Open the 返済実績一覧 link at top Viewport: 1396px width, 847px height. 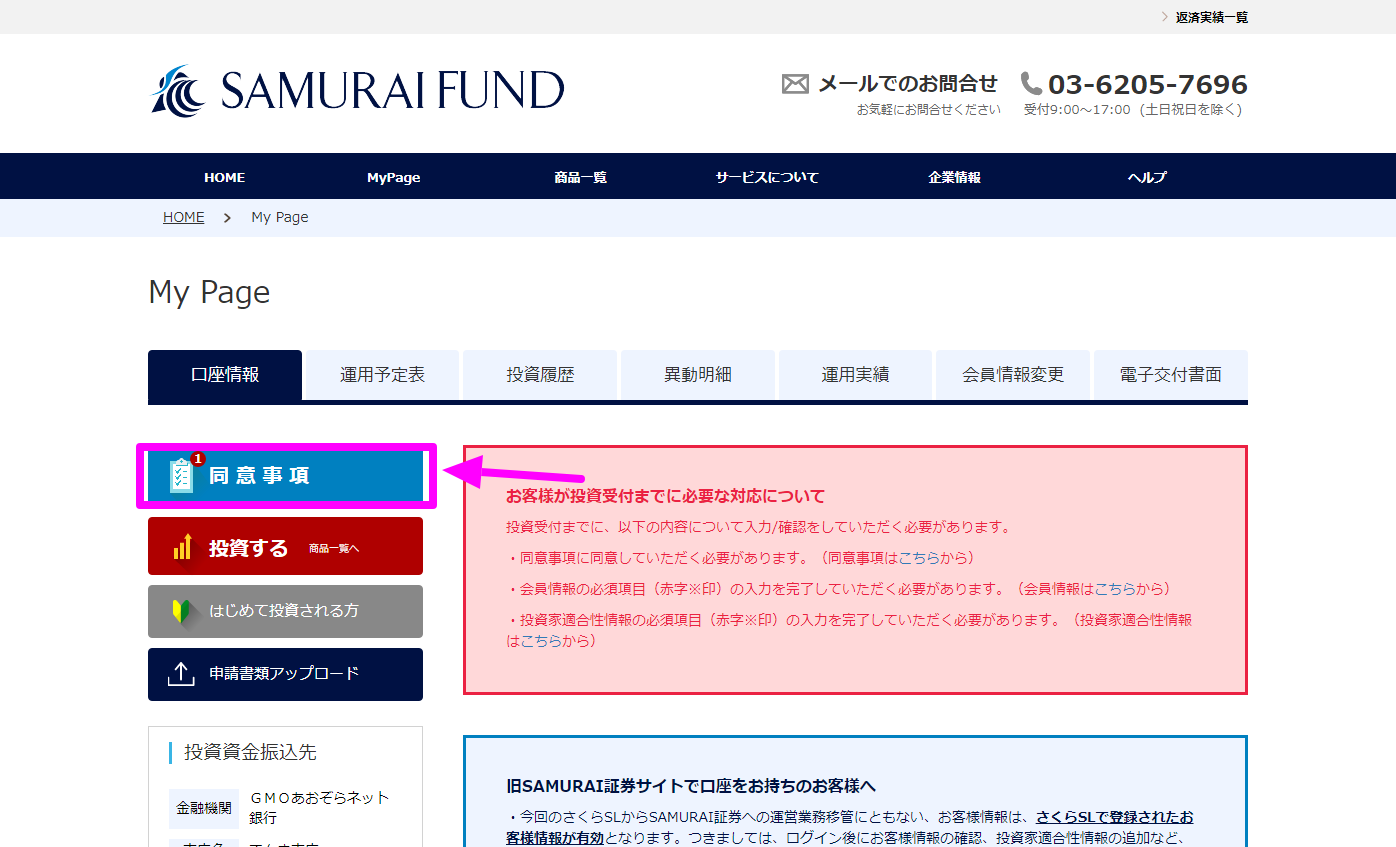point(1211,17)
